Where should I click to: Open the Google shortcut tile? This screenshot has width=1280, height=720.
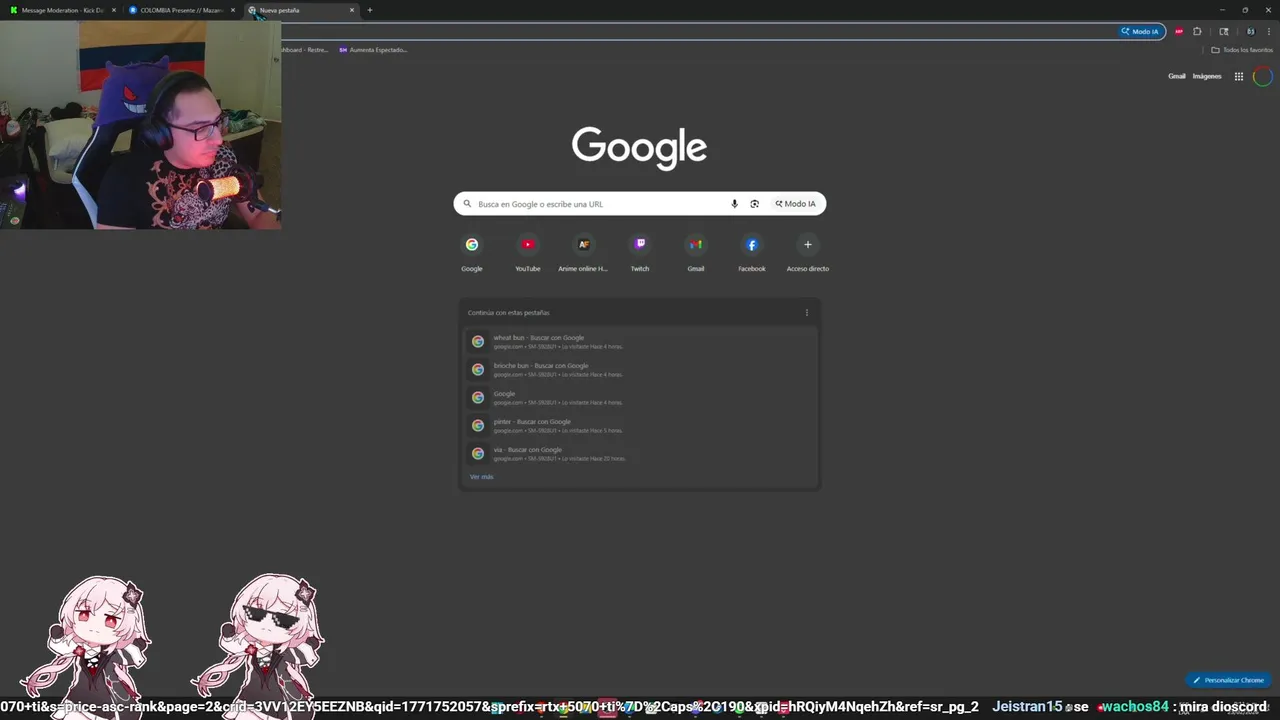(x=472, y=252)
